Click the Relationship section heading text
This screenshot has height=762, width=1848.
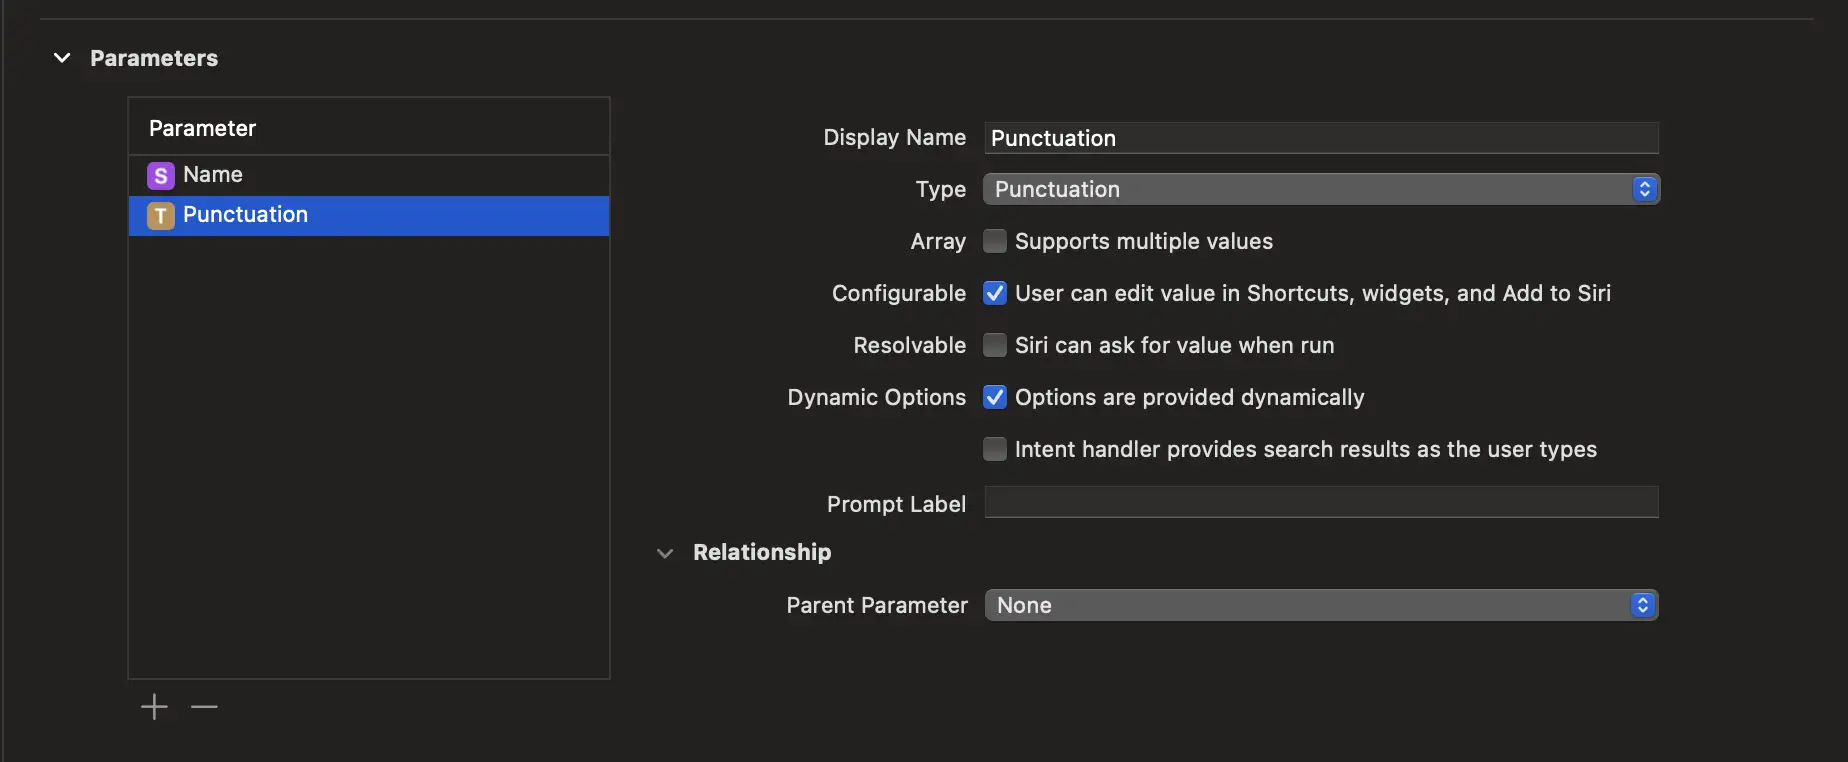coord(762,552)
